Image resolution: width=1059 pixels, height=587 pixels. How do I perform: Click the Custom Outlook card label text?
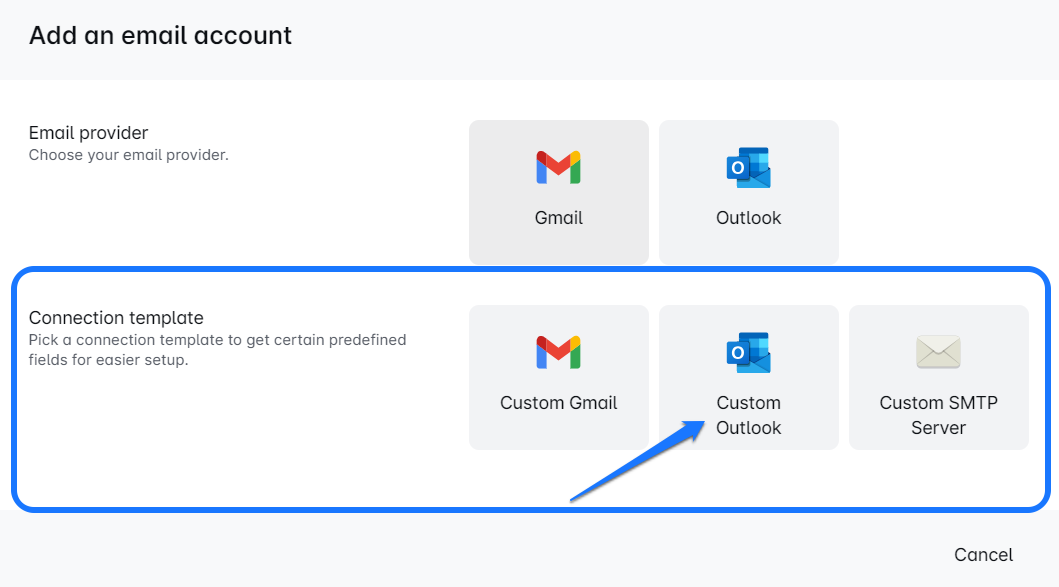pos(748,415)
